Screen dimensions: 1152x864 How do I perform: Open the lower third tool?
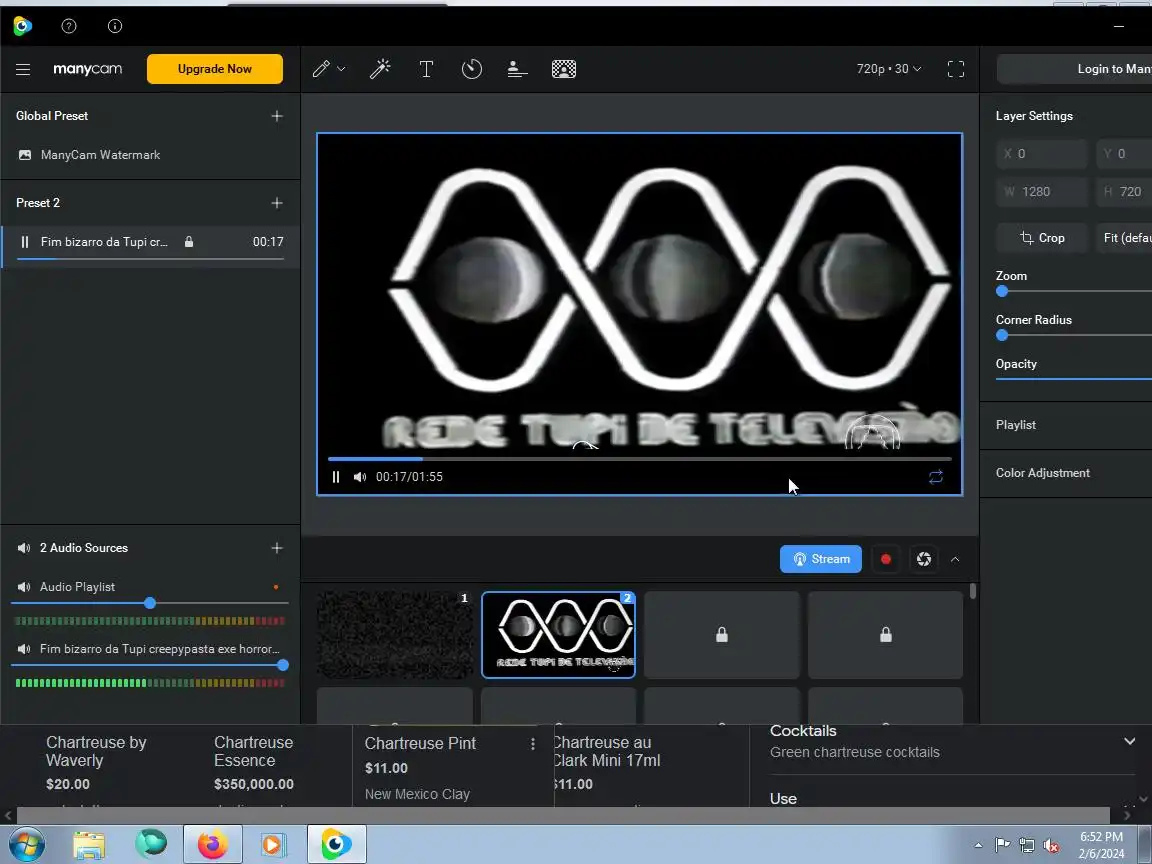tap(517, 69)
